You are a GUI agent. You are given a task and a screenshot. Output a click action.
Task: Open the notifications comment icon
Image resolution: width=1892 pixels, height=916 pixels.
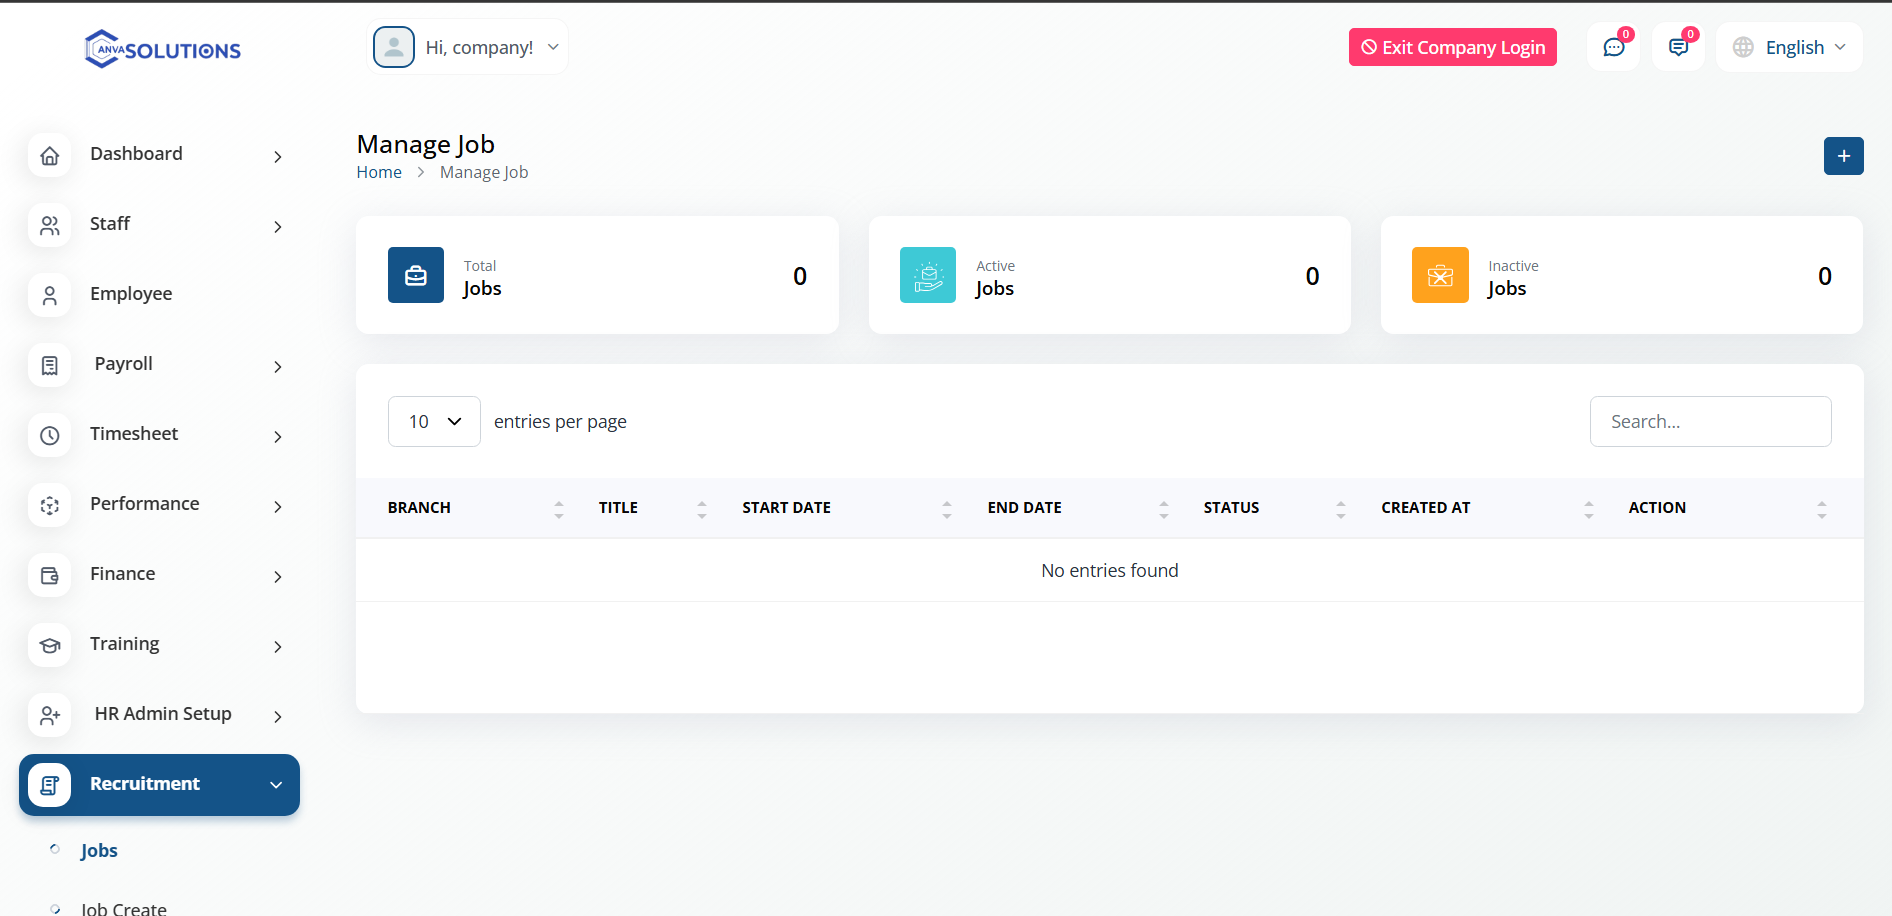coord(1678,48)
